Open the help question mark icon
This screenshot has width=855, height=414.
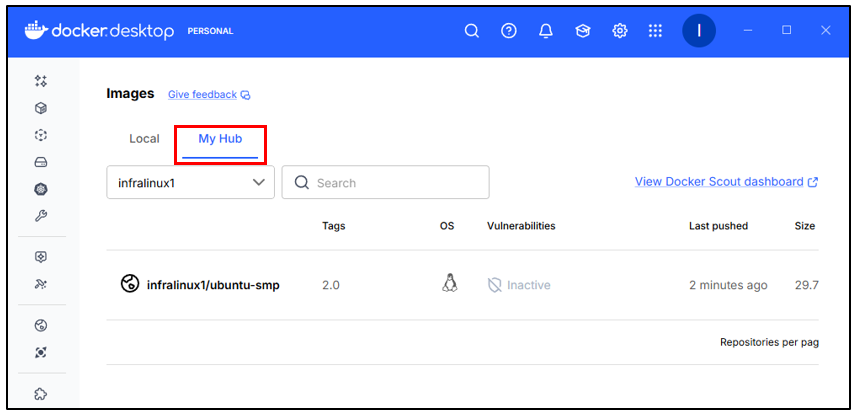click(x=508, y=31)
